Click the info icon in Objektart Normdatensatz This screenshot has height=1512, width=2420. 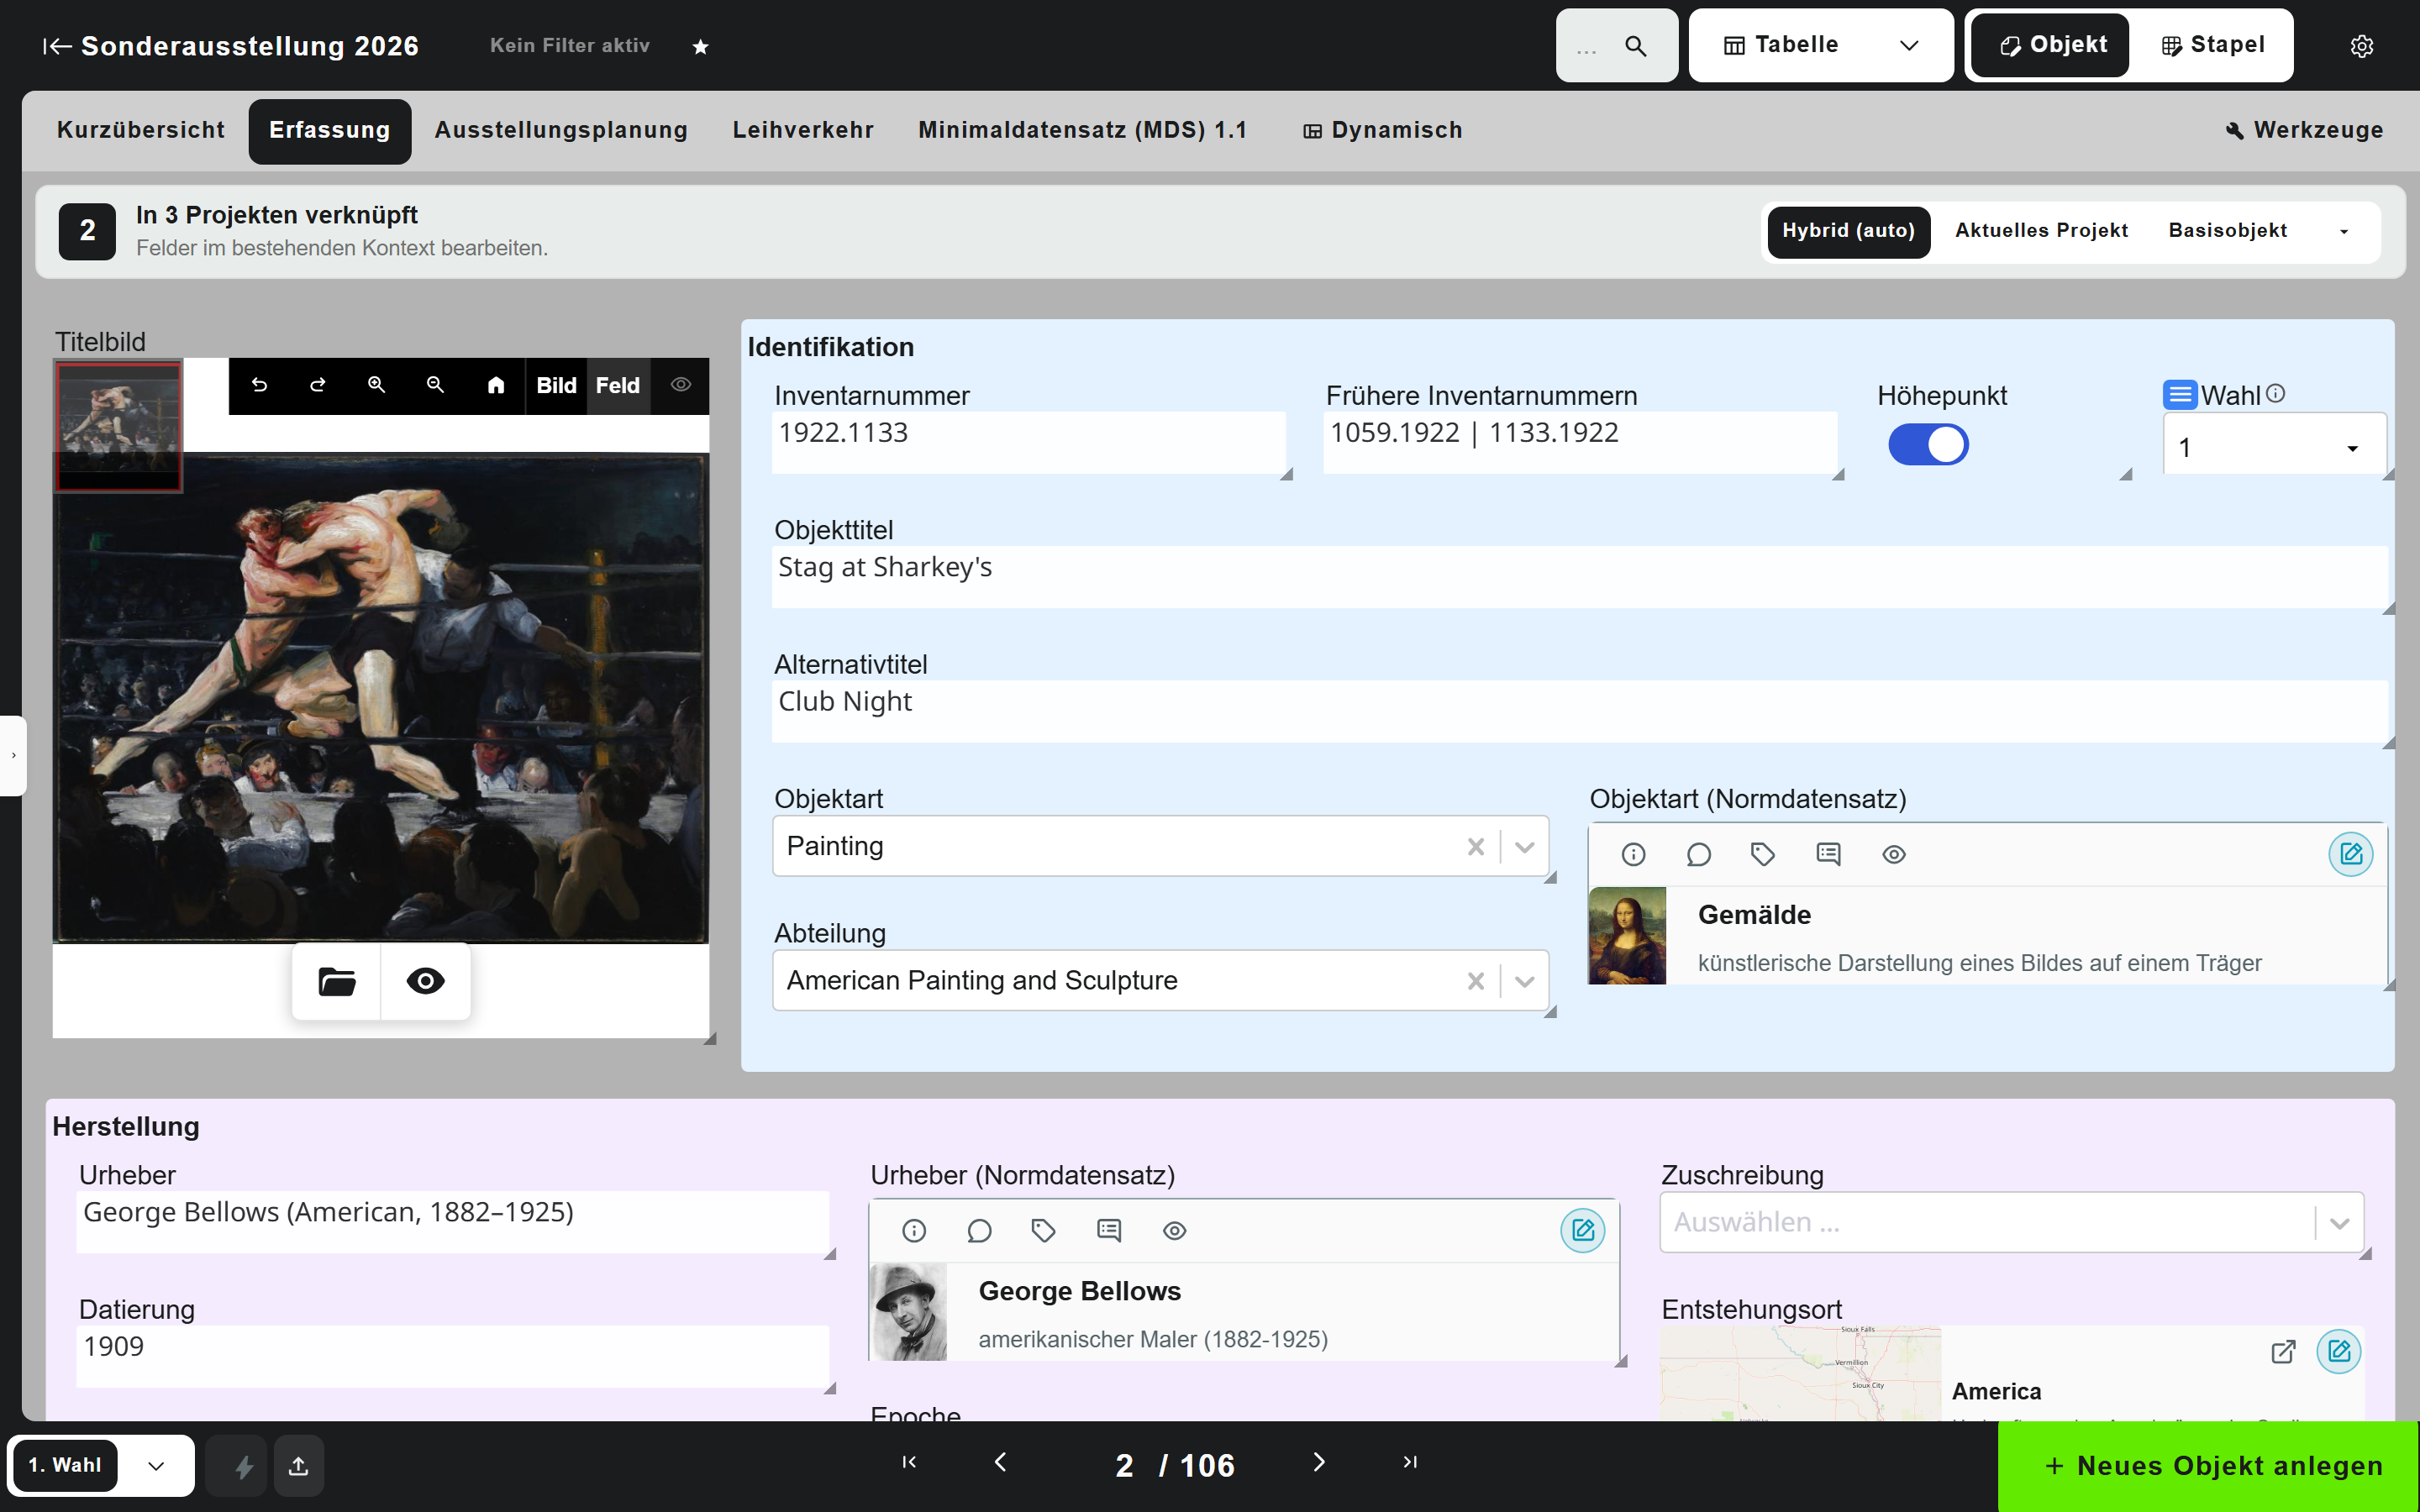coord(1633,854)
